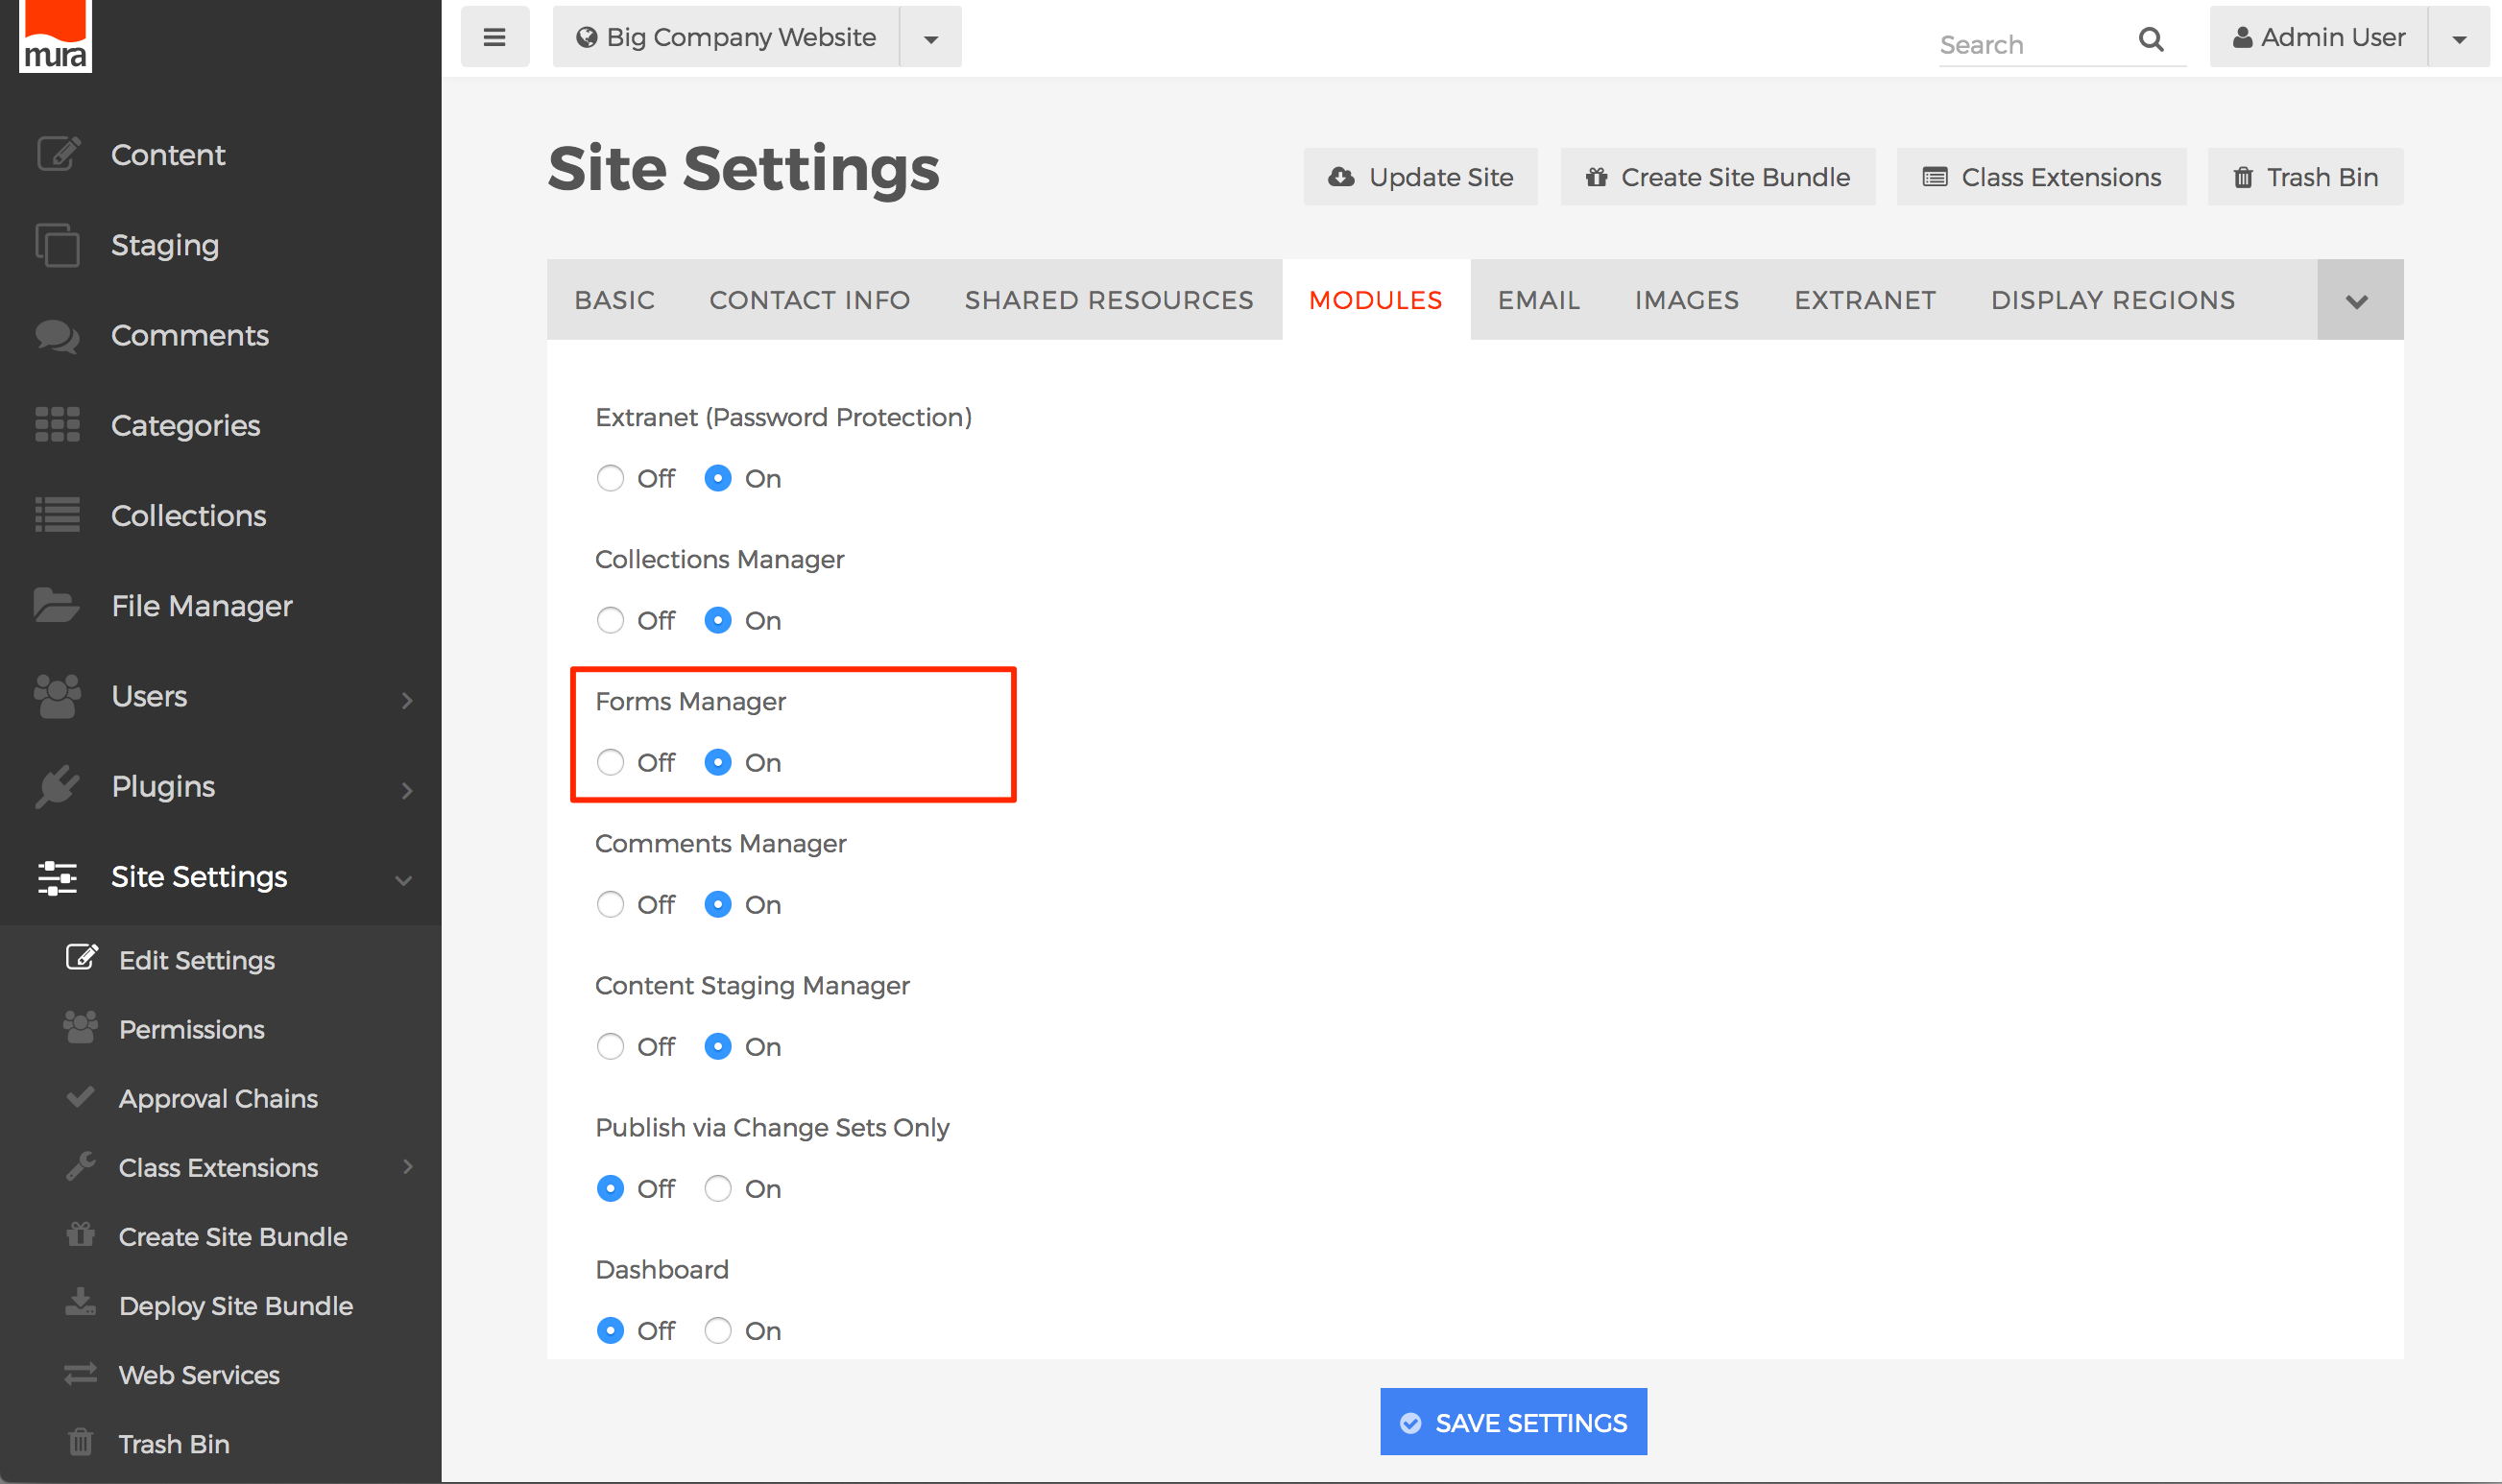Show more tabs via chevron
The image size is (2502, 1484).
(2357, 301)
